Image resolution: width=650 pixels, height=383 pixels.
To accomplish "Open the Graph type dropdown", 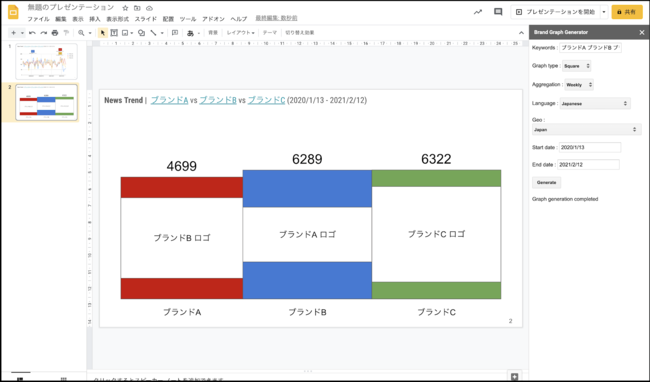I will click(x=577, y=66).
